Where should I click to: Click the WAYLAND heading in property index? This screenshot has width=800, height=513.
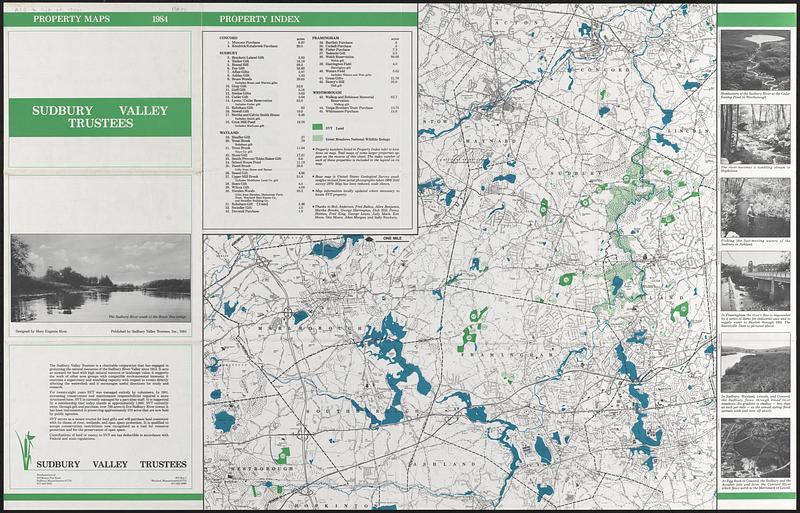[229, 132]
